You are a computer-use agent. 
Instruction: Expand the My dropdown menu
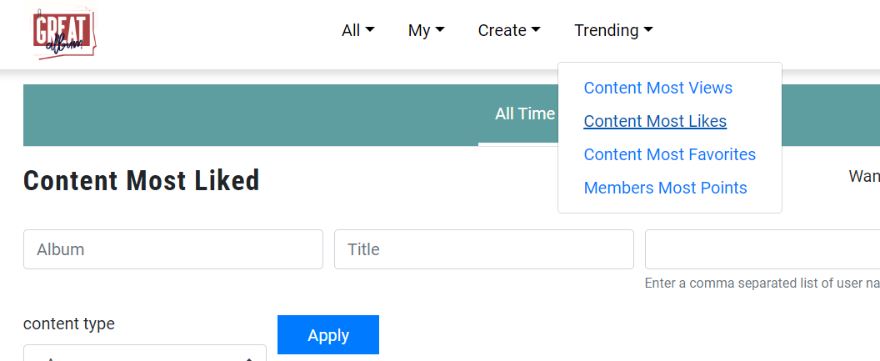coord(426,30)
